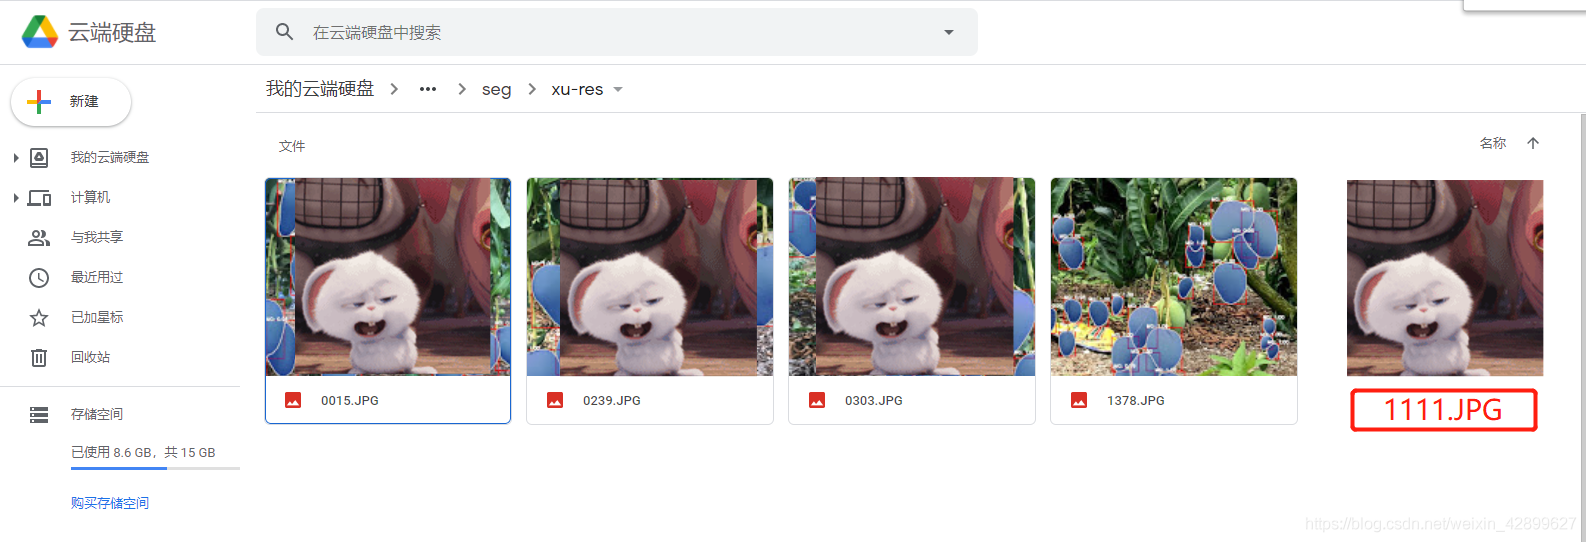Click the computers sidebar icon
The image size is (1586, 542).
point(39,198)
